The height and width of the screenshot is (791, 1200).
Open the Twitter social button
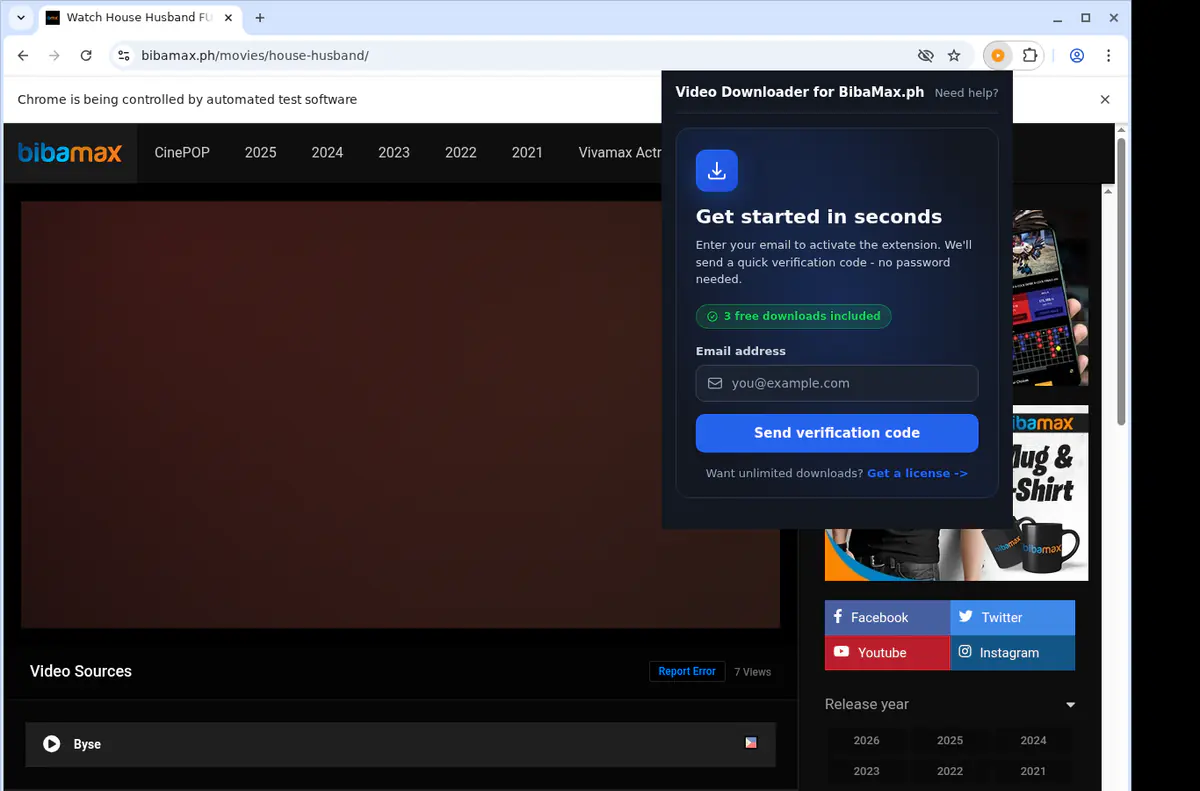click(x=1013, y=617)
